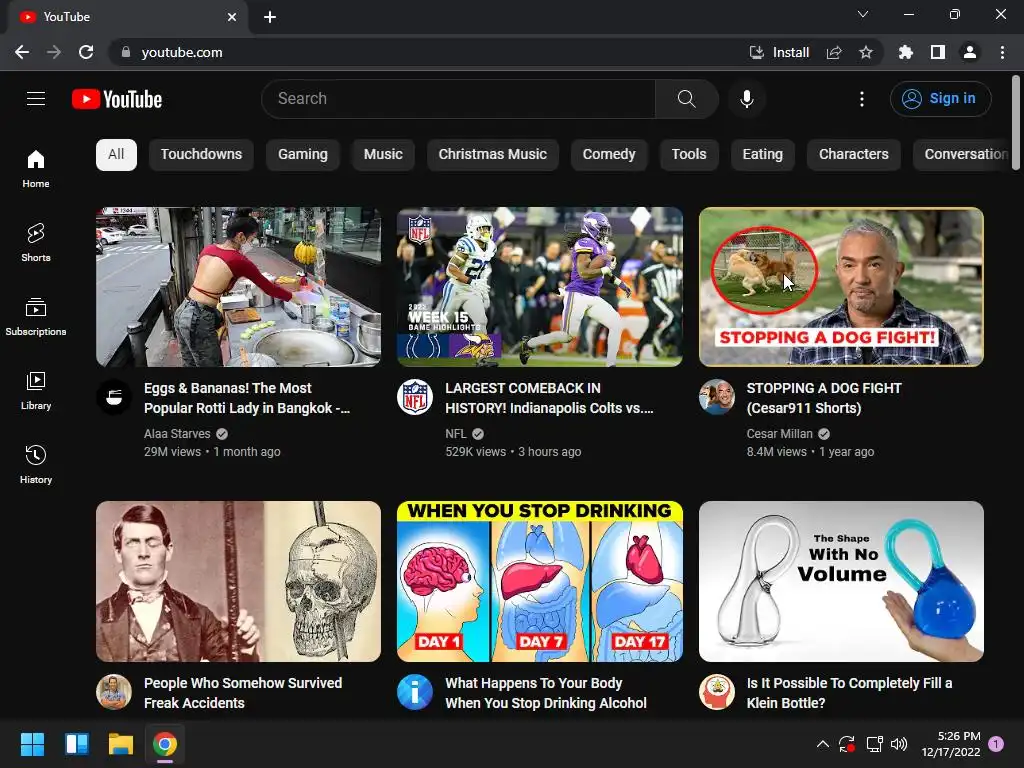Open Subscriptions from the sidebar
This screenshot has width=1024, height=768.
tap(36, 317)
